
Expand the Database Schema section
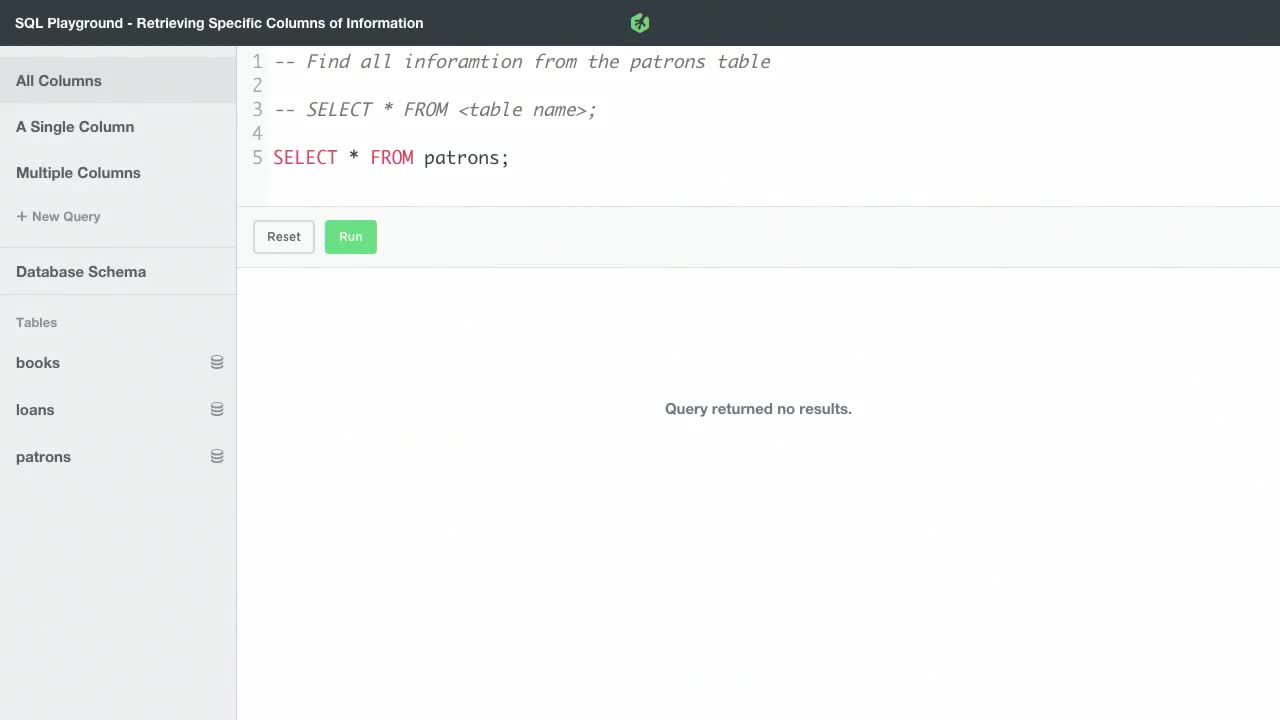80,271
